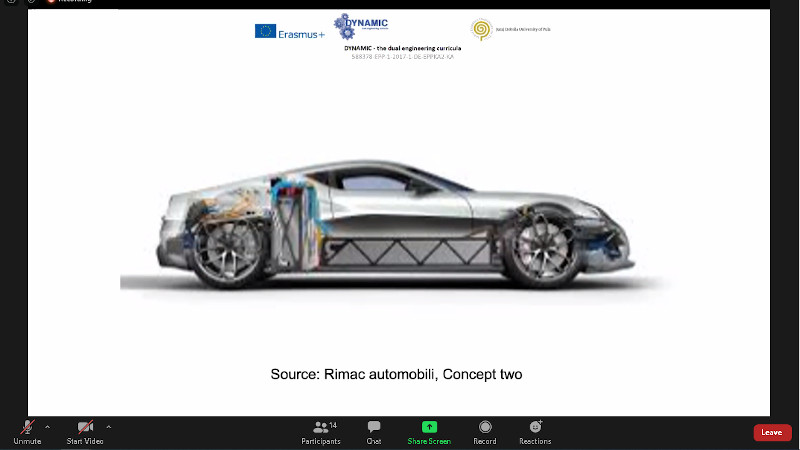Open the Chat panel
The width and height of the screenshot is (800, 450).
pyautogui.click(x=374, y=432)
